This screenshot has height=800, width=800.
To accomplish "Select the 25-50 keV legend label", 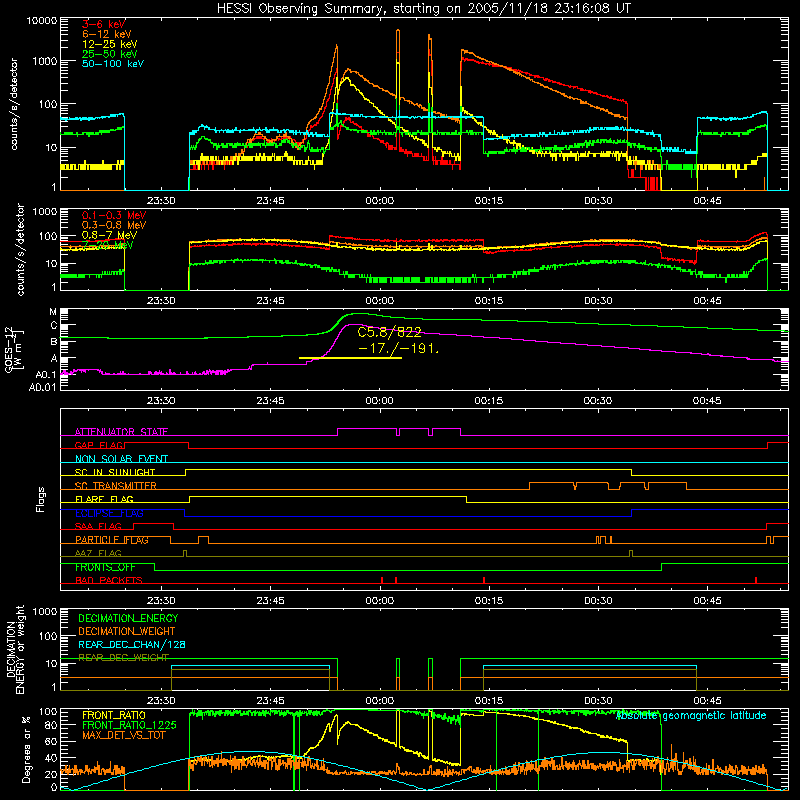I will pyautogui.click(x=110, y=54).
